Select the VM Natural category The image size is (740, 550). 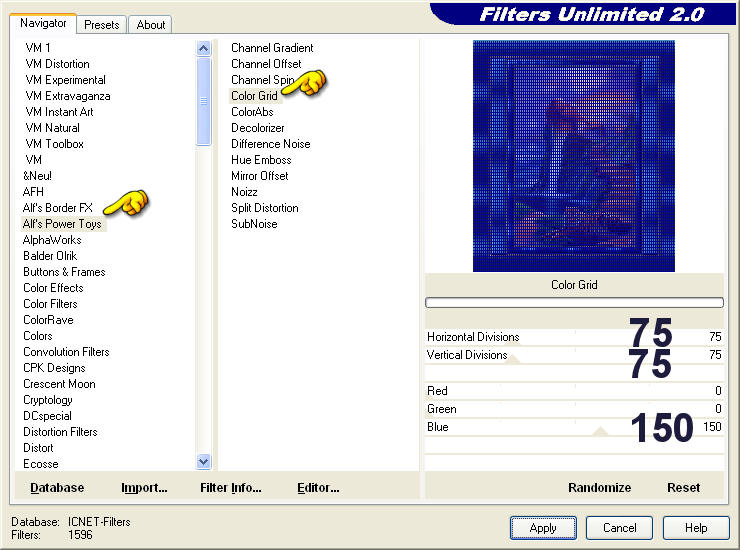click(52, 128)
